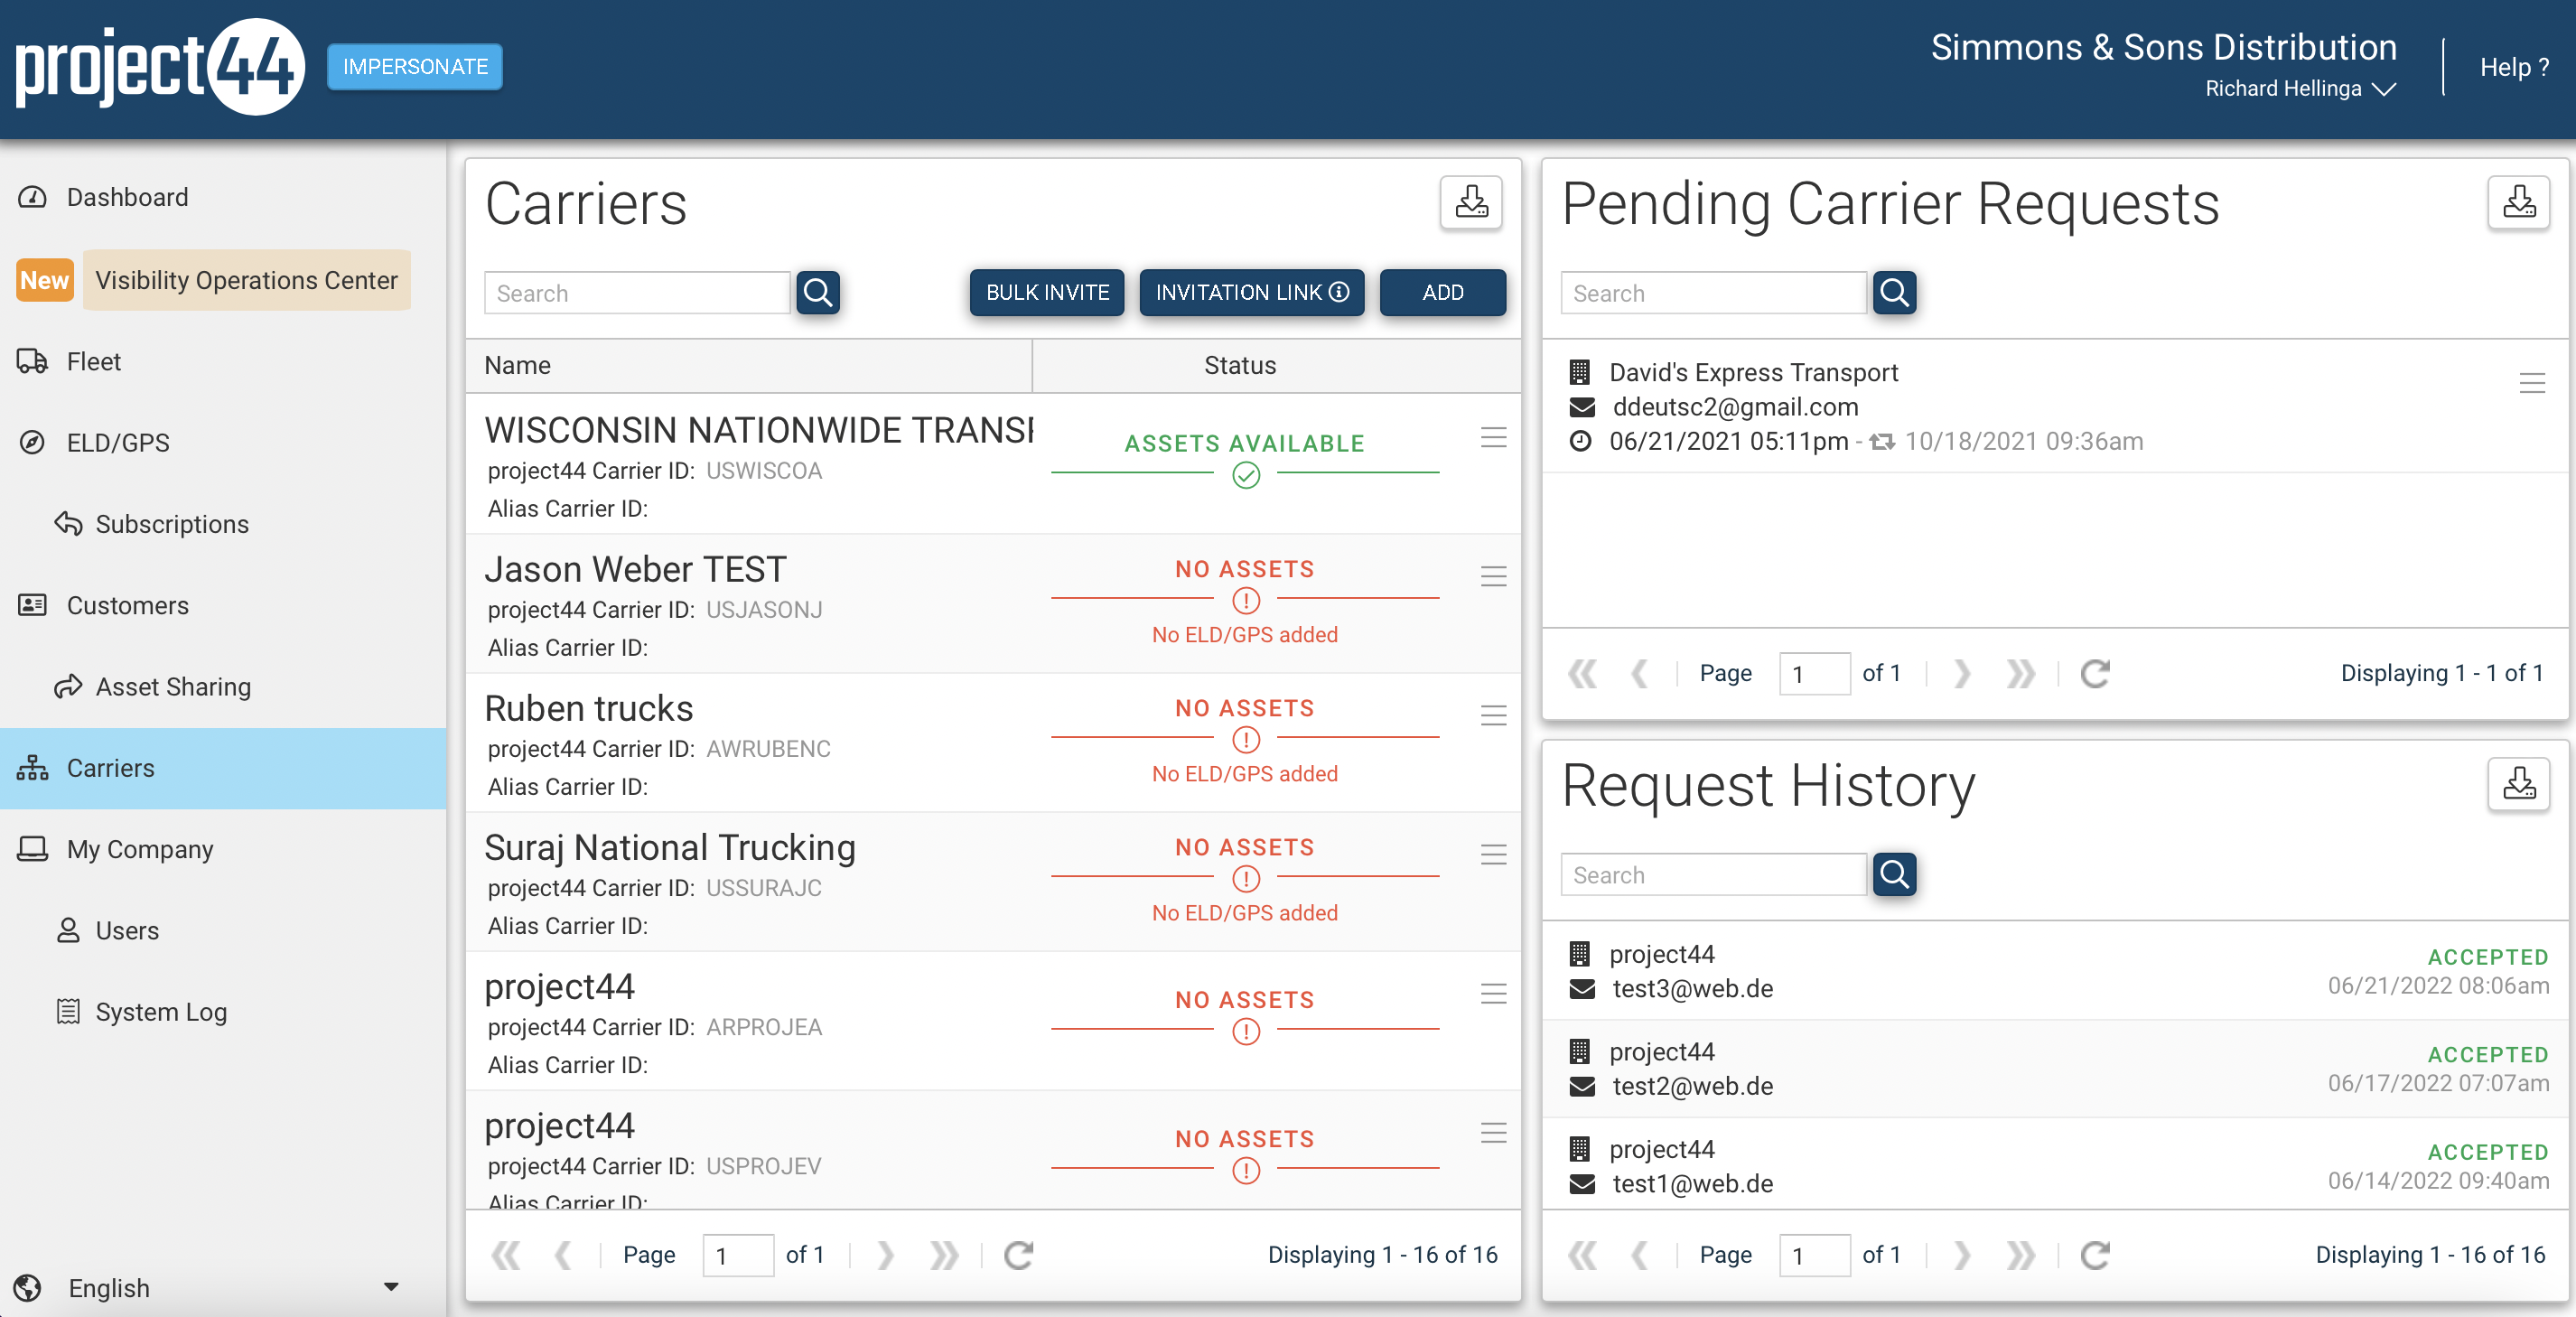Refresh the Carriers list
Image resolution: width=2576 pixels, height=1317 pixels.
(1018, 1255)
